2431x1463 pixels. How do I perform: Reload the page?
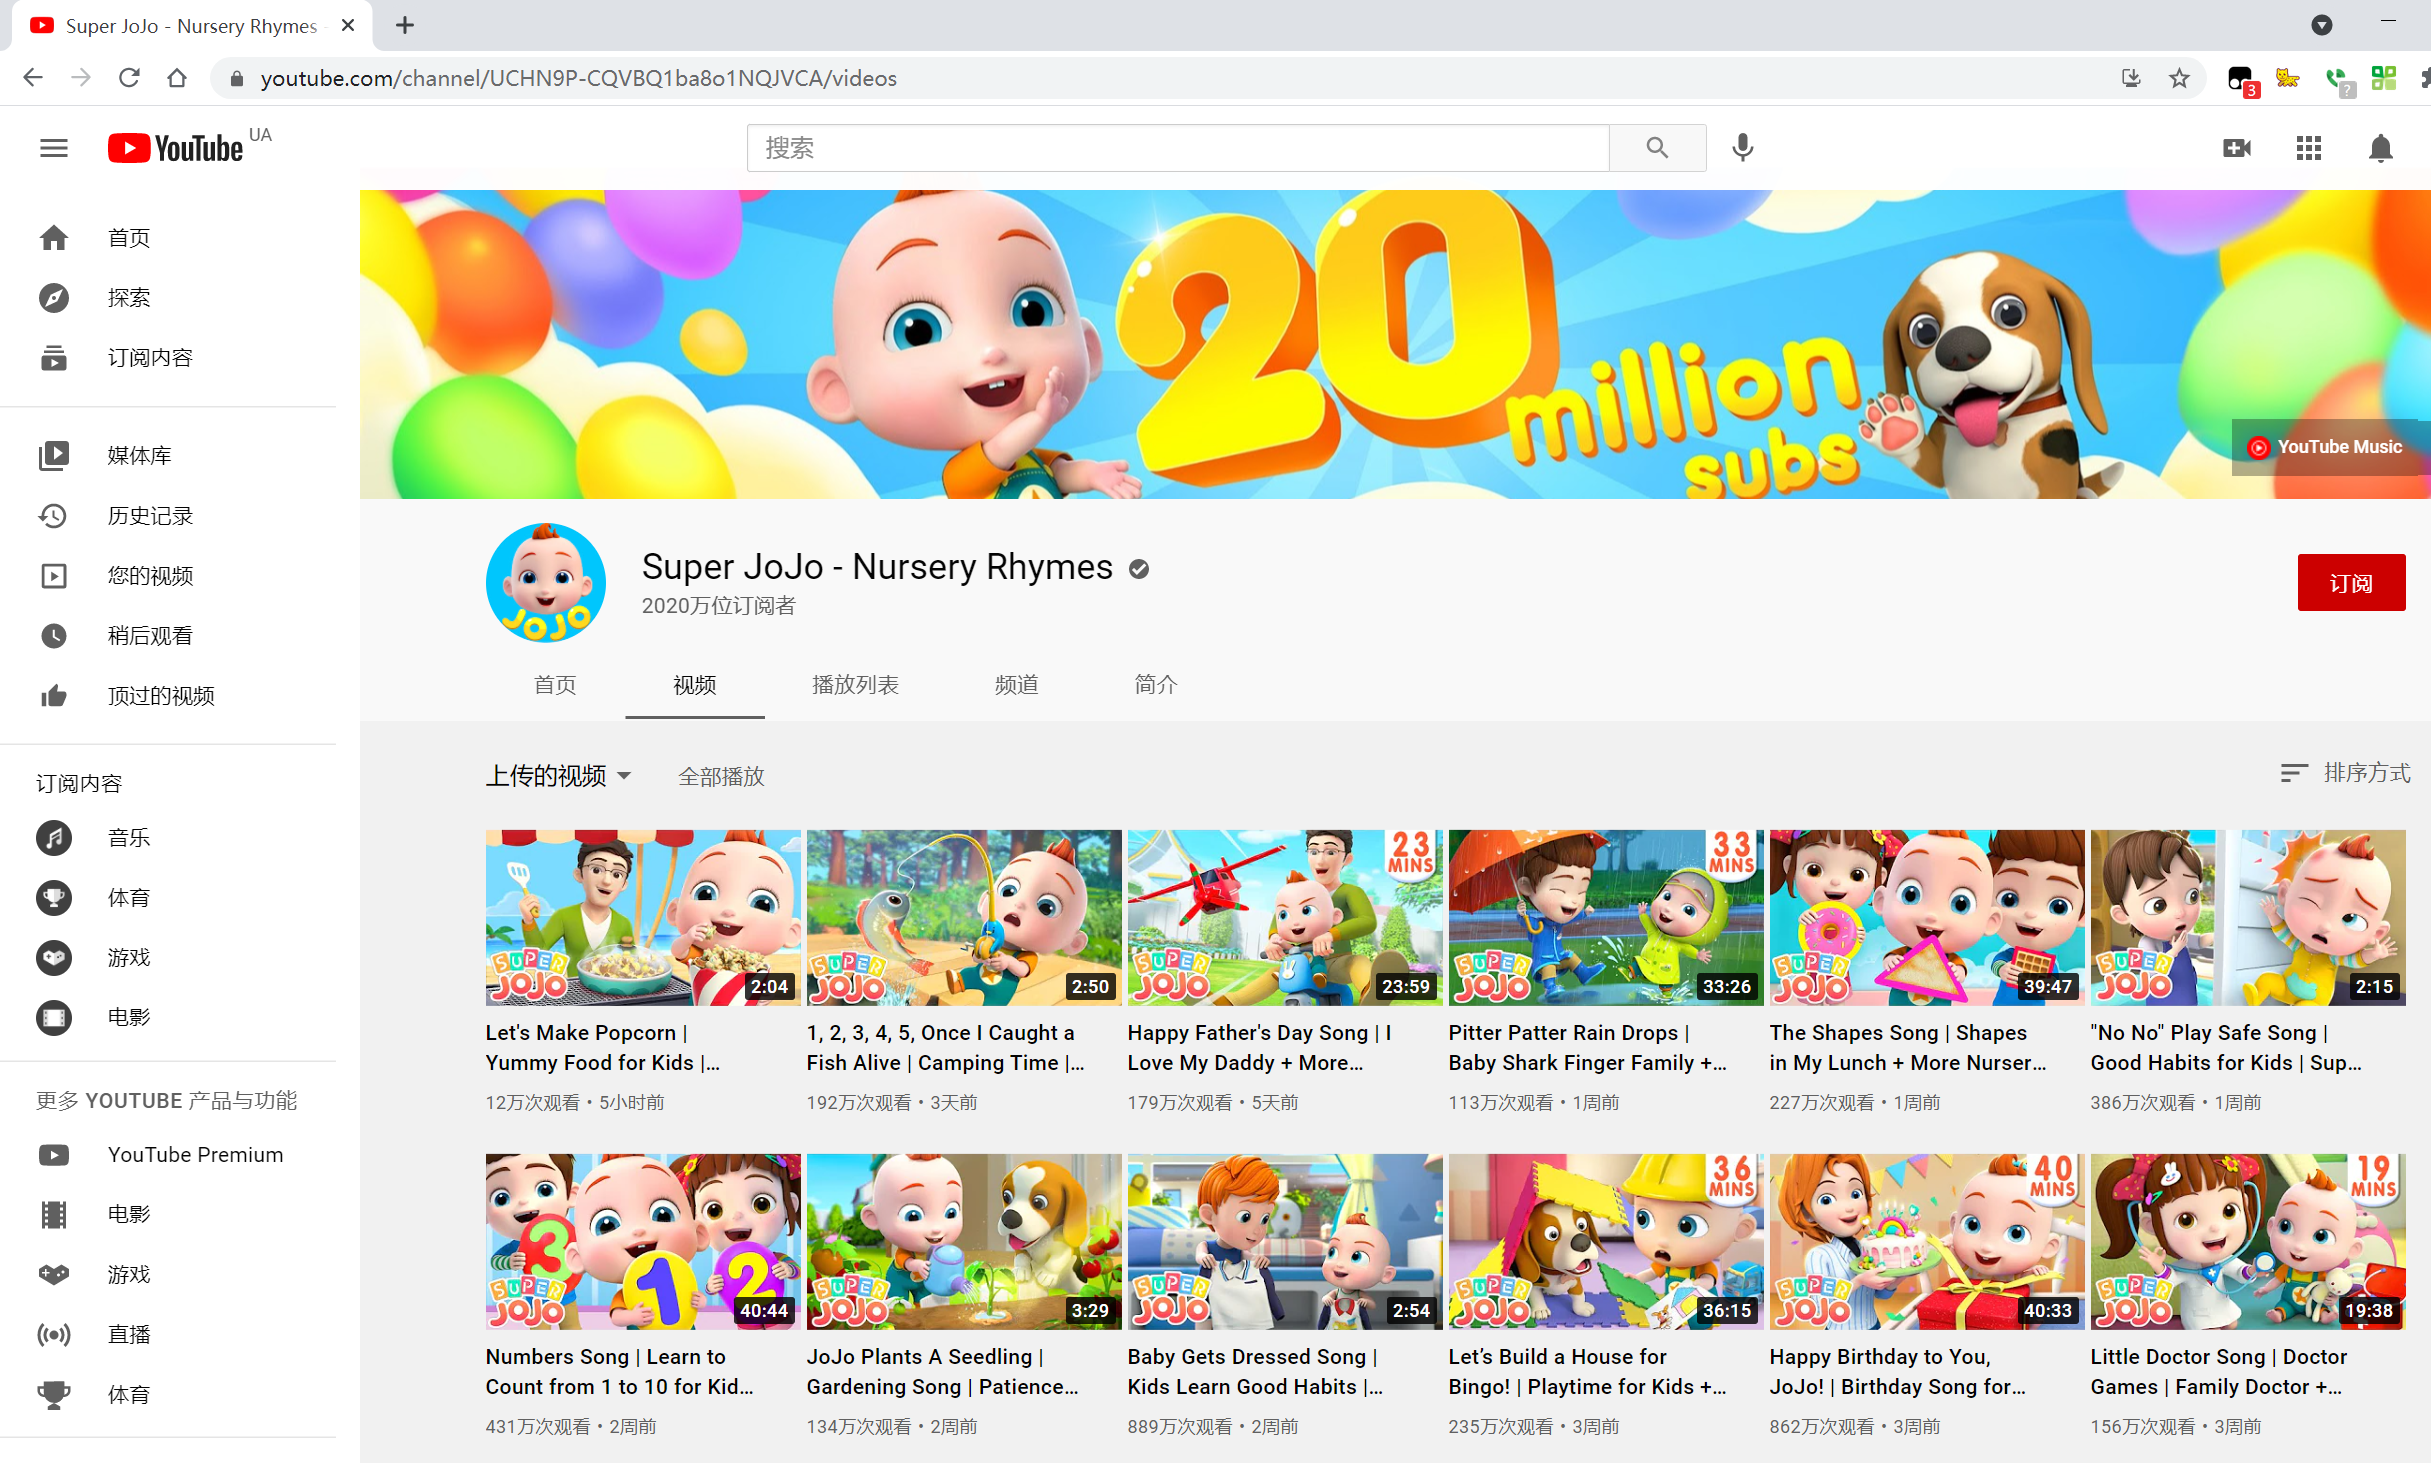129,78
